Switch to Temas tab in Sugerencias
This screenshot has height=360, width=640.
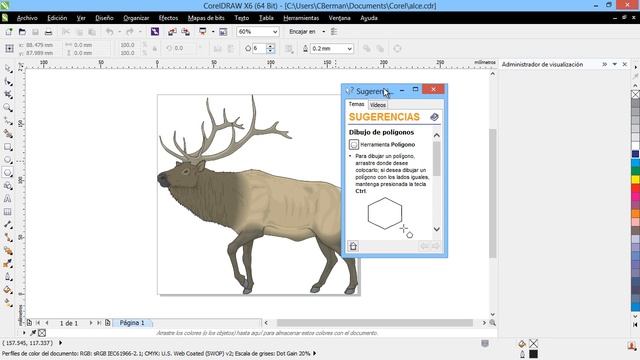[x=356, y=104]
